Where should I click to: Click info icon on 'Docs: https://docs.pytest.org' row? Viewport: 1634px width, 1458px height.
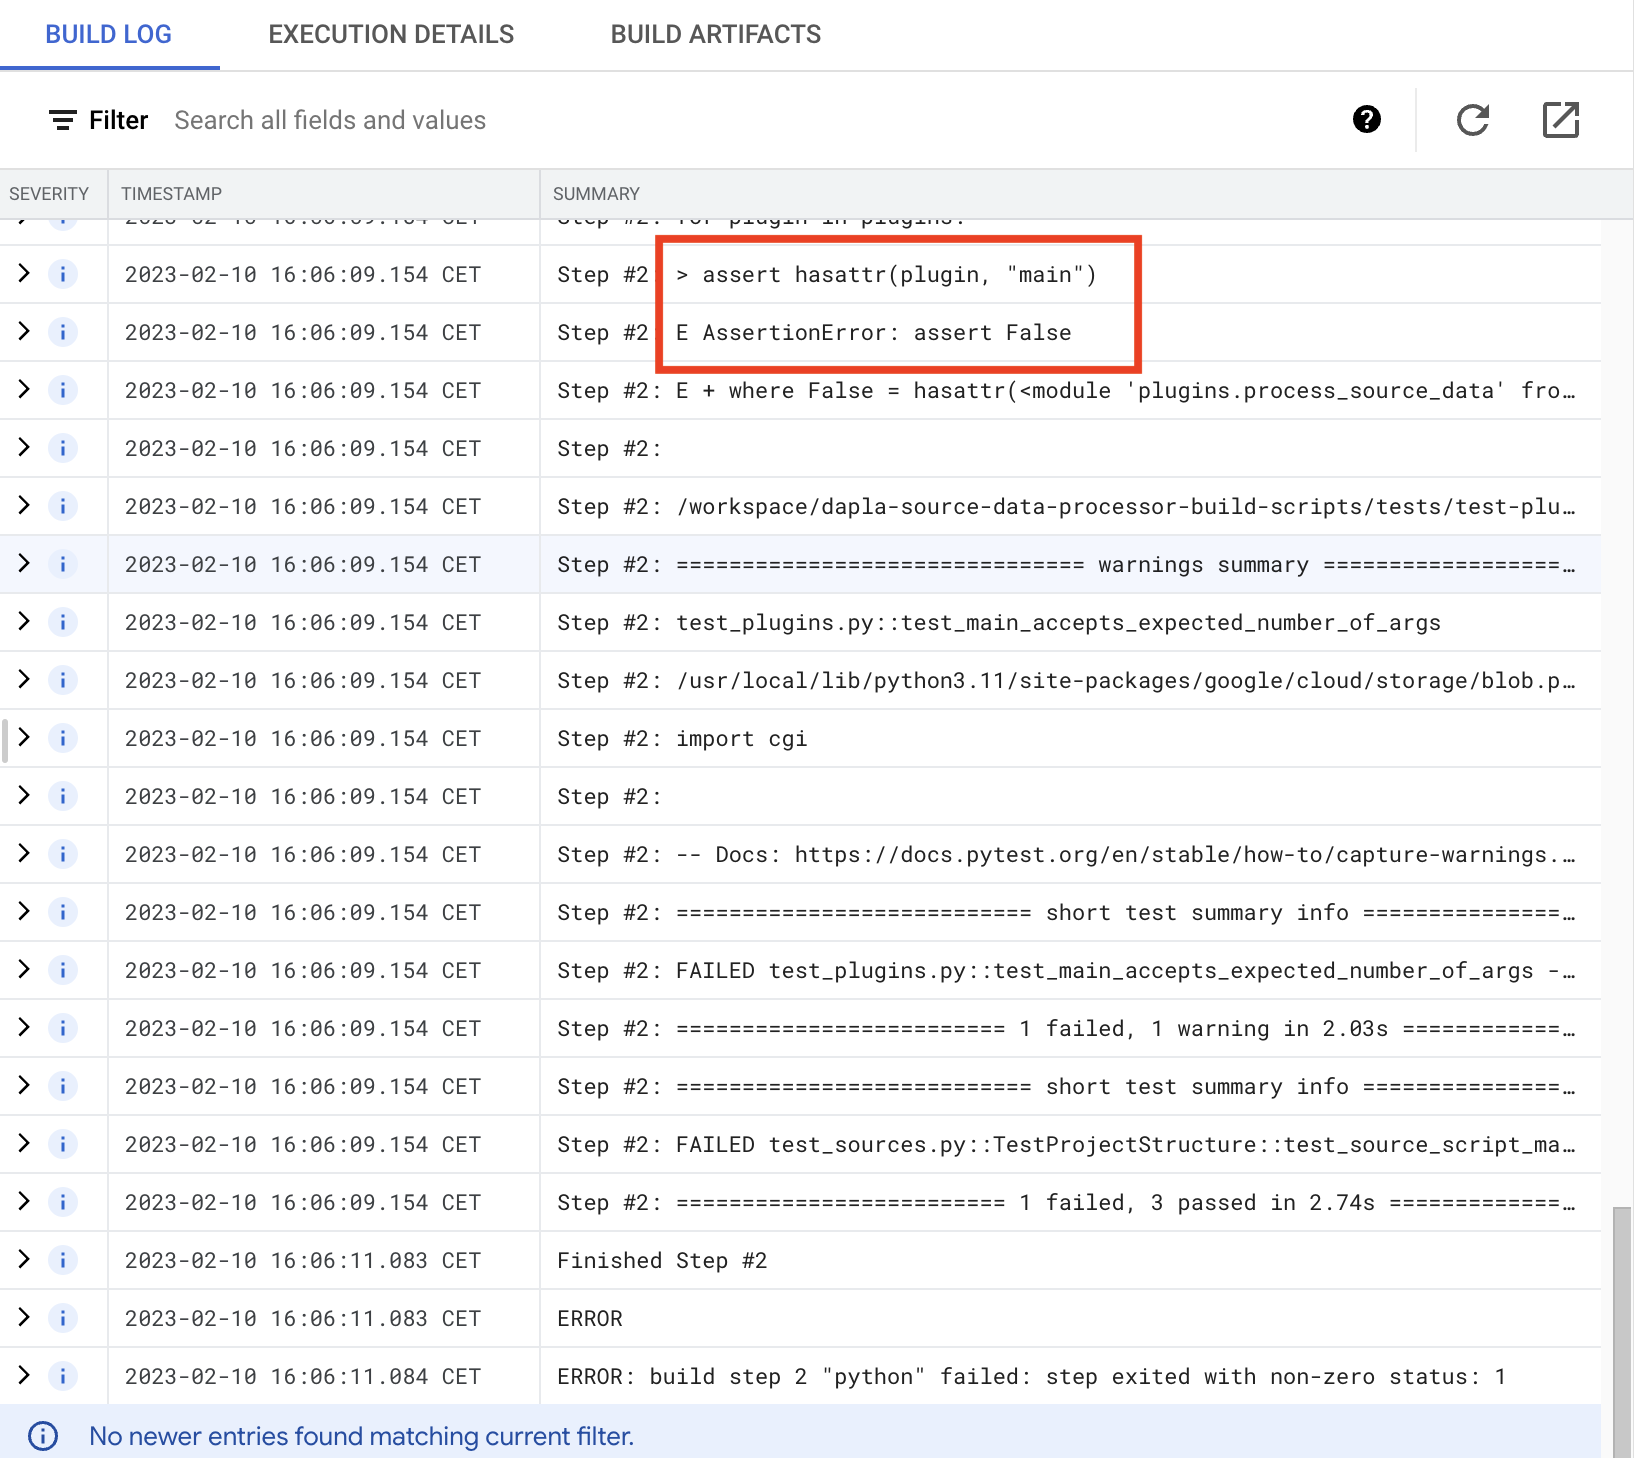point(63,854)
